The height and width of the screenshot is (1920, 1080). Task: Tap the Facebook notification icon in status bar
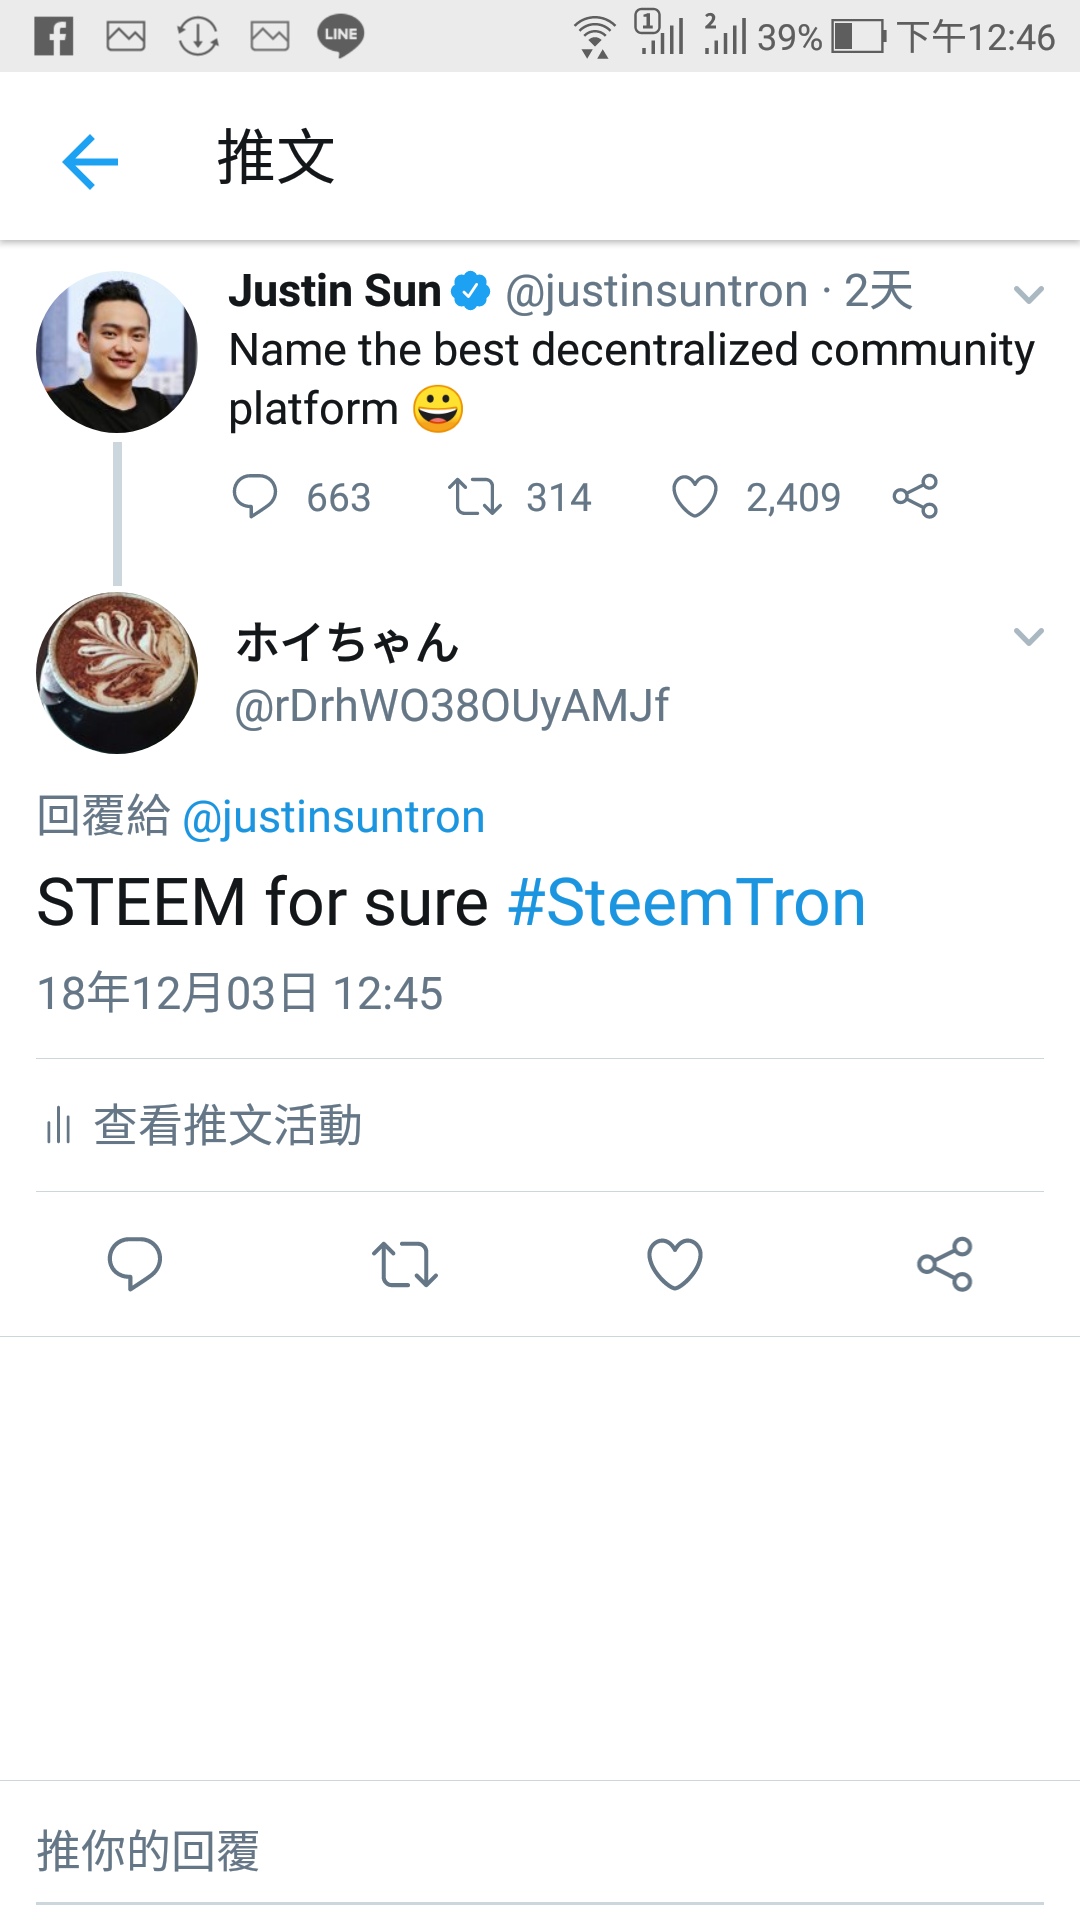[x=54, y=37]
